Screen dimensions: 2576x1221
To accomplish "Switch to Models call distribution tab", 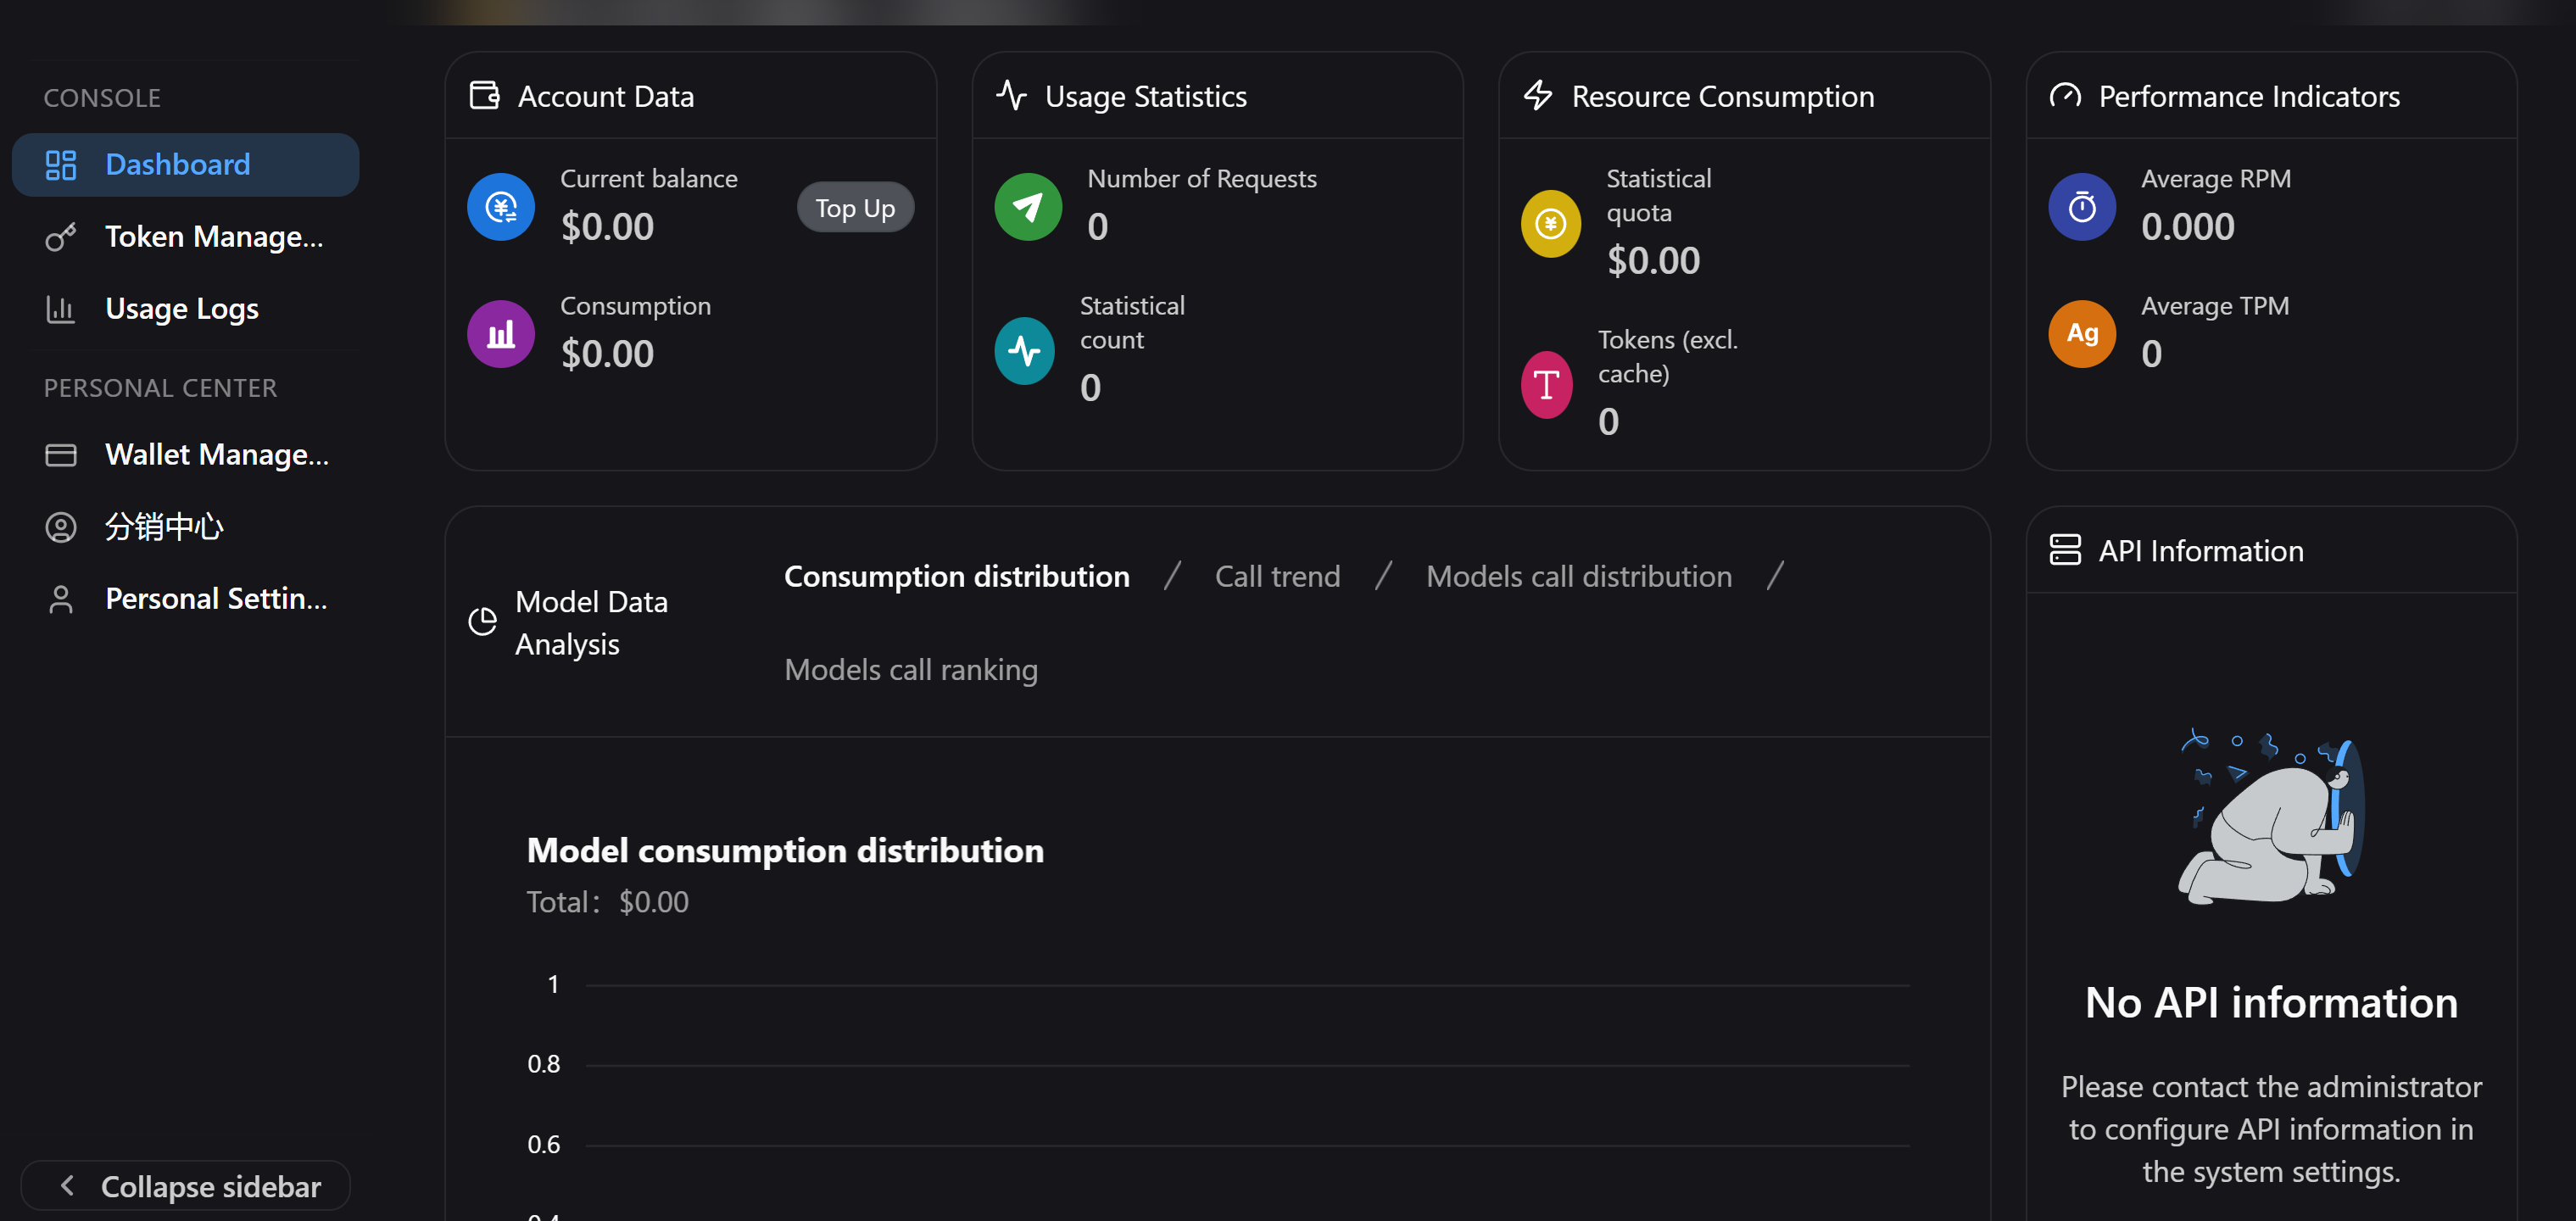I will (1579, 576).
